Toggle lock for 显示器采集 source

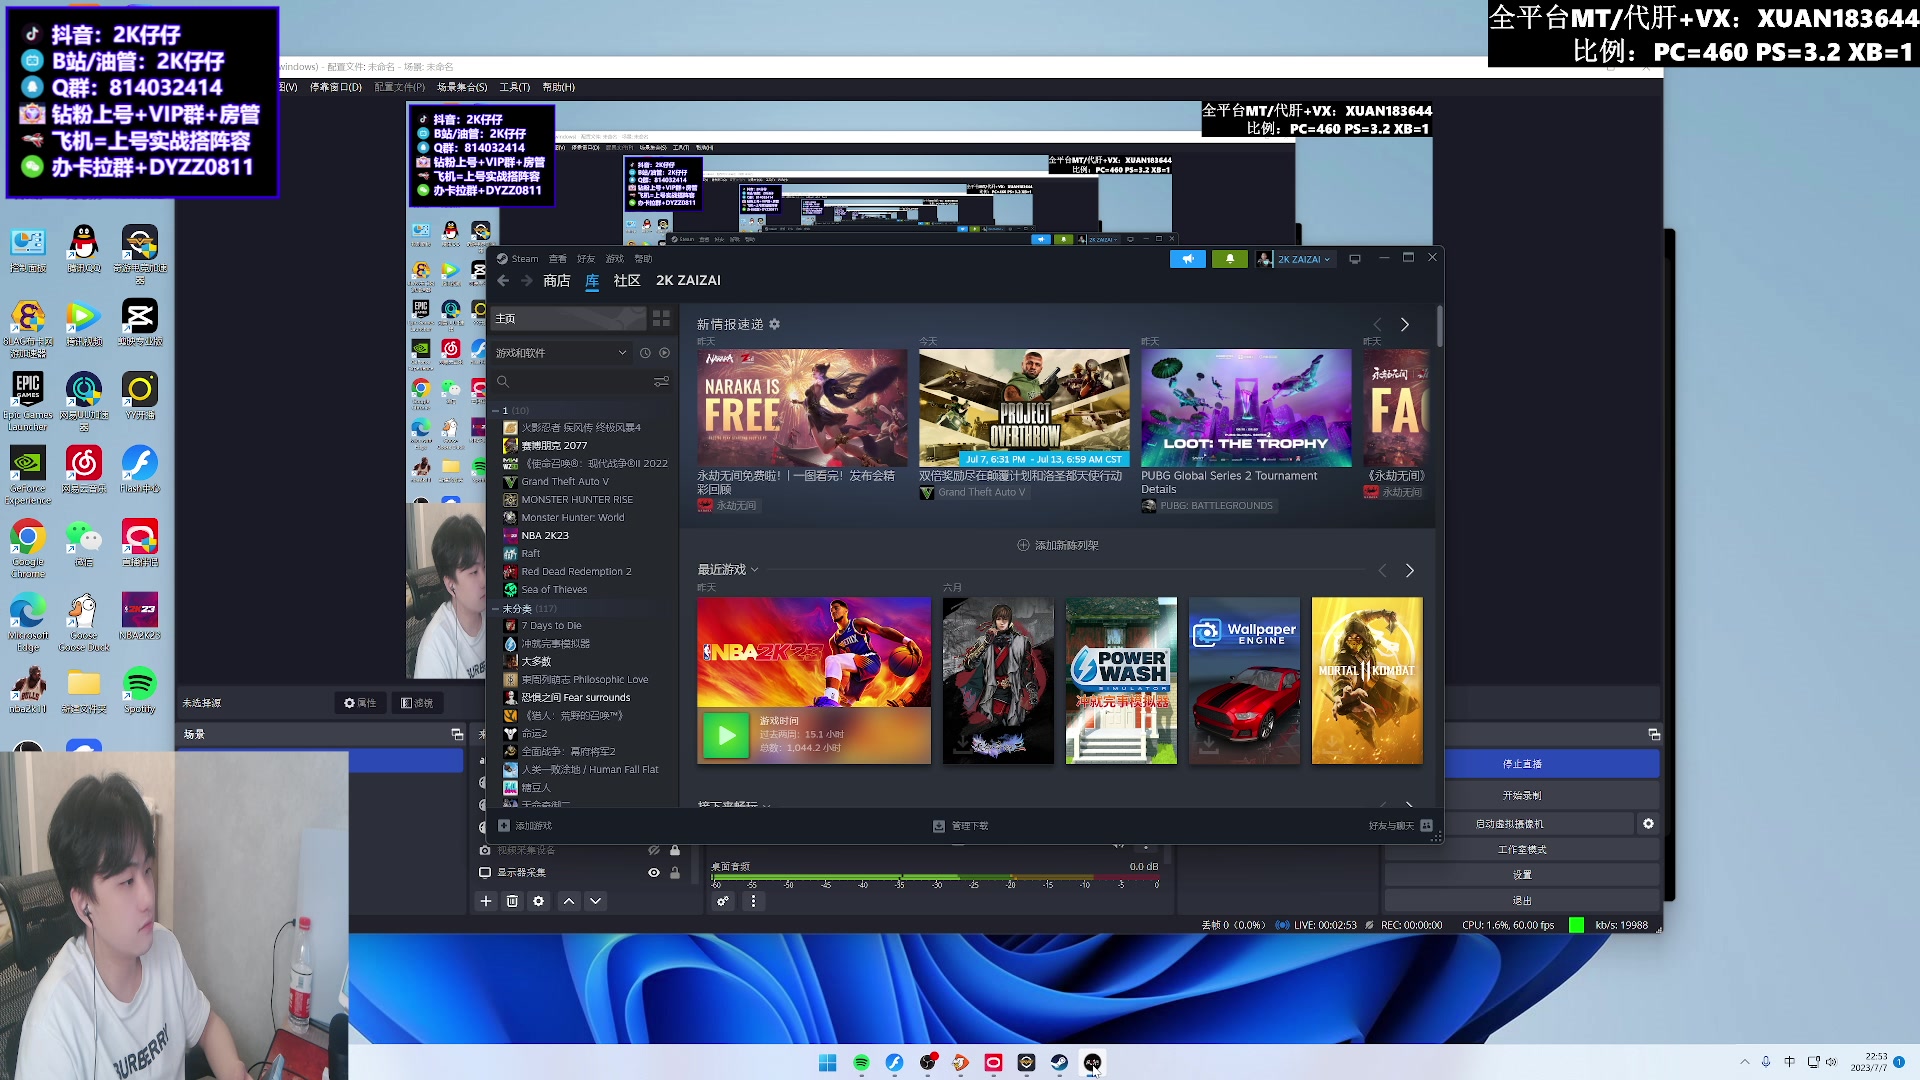pos(675,873)
